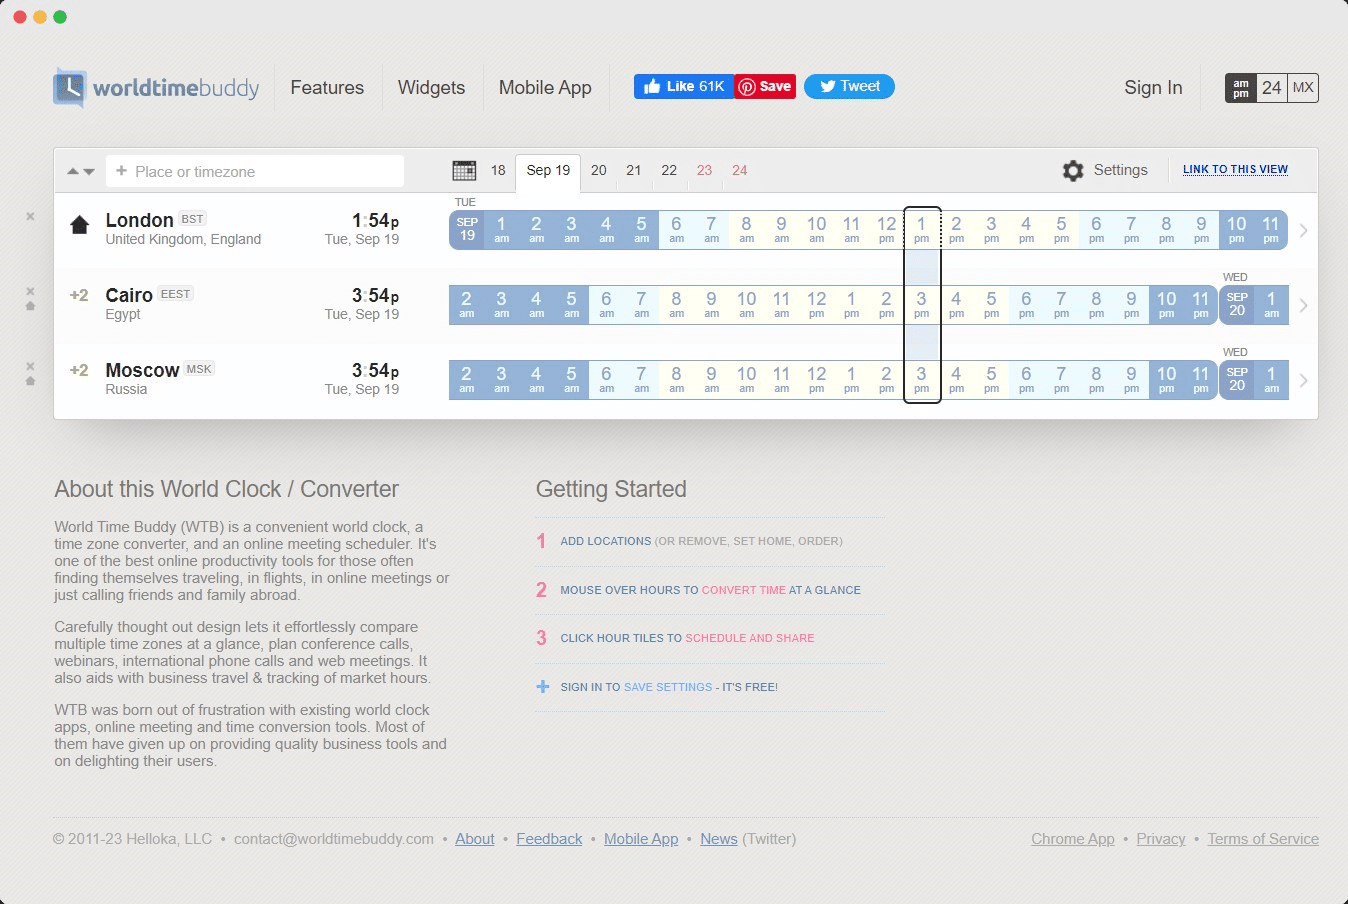Image resolution: width=1348 pixels, height=904 pixels.
Task: Switch to am/pm time format
Action: tap(1241, 88)
